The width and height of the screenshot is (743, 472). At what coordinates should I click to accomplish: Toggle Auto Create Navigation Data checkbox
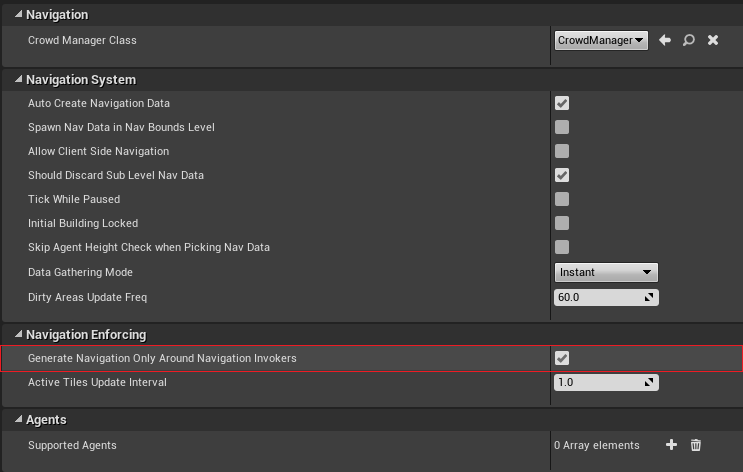click(x=562, y=103)
